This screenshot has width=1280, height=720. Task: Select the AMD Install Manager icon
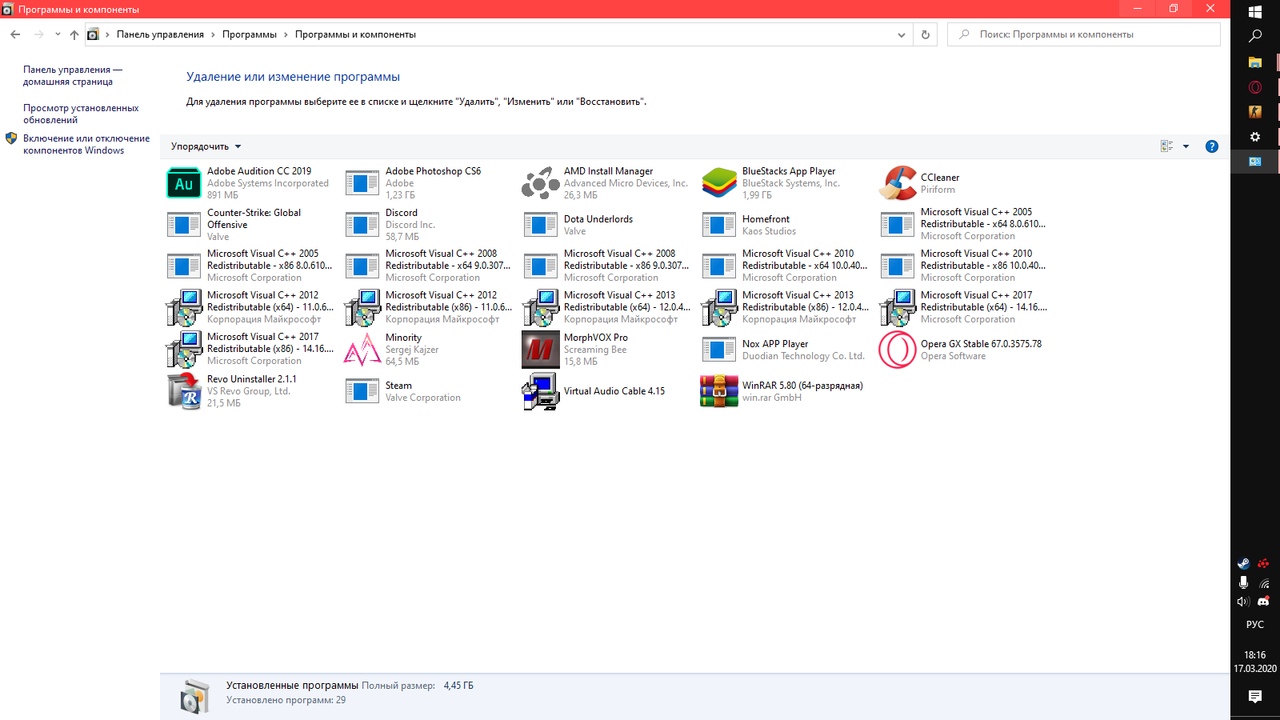[540, 183]
